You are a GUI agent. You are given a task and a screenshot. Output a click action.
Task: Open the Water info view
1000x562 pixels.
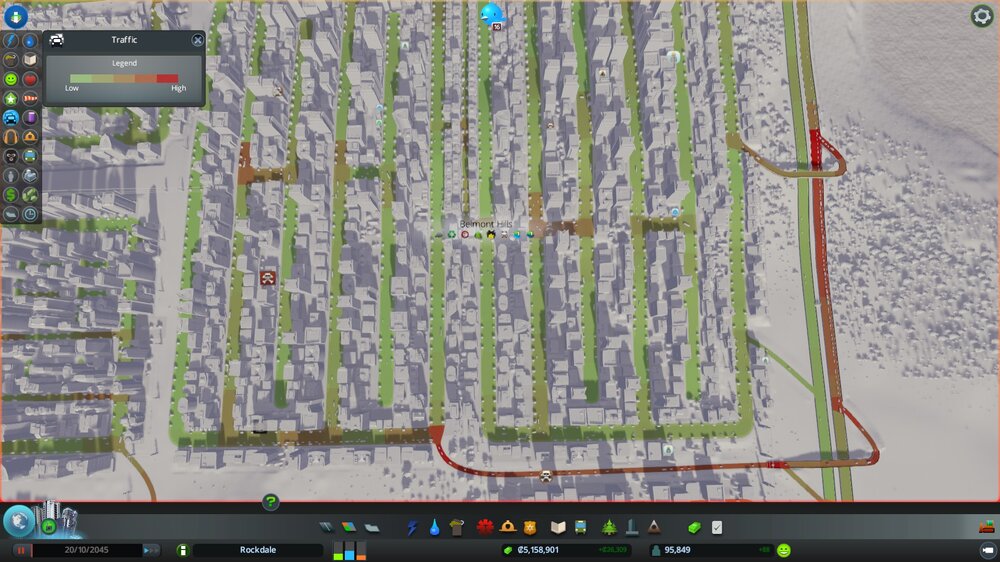pyautogui.click(x=30, y=40)
